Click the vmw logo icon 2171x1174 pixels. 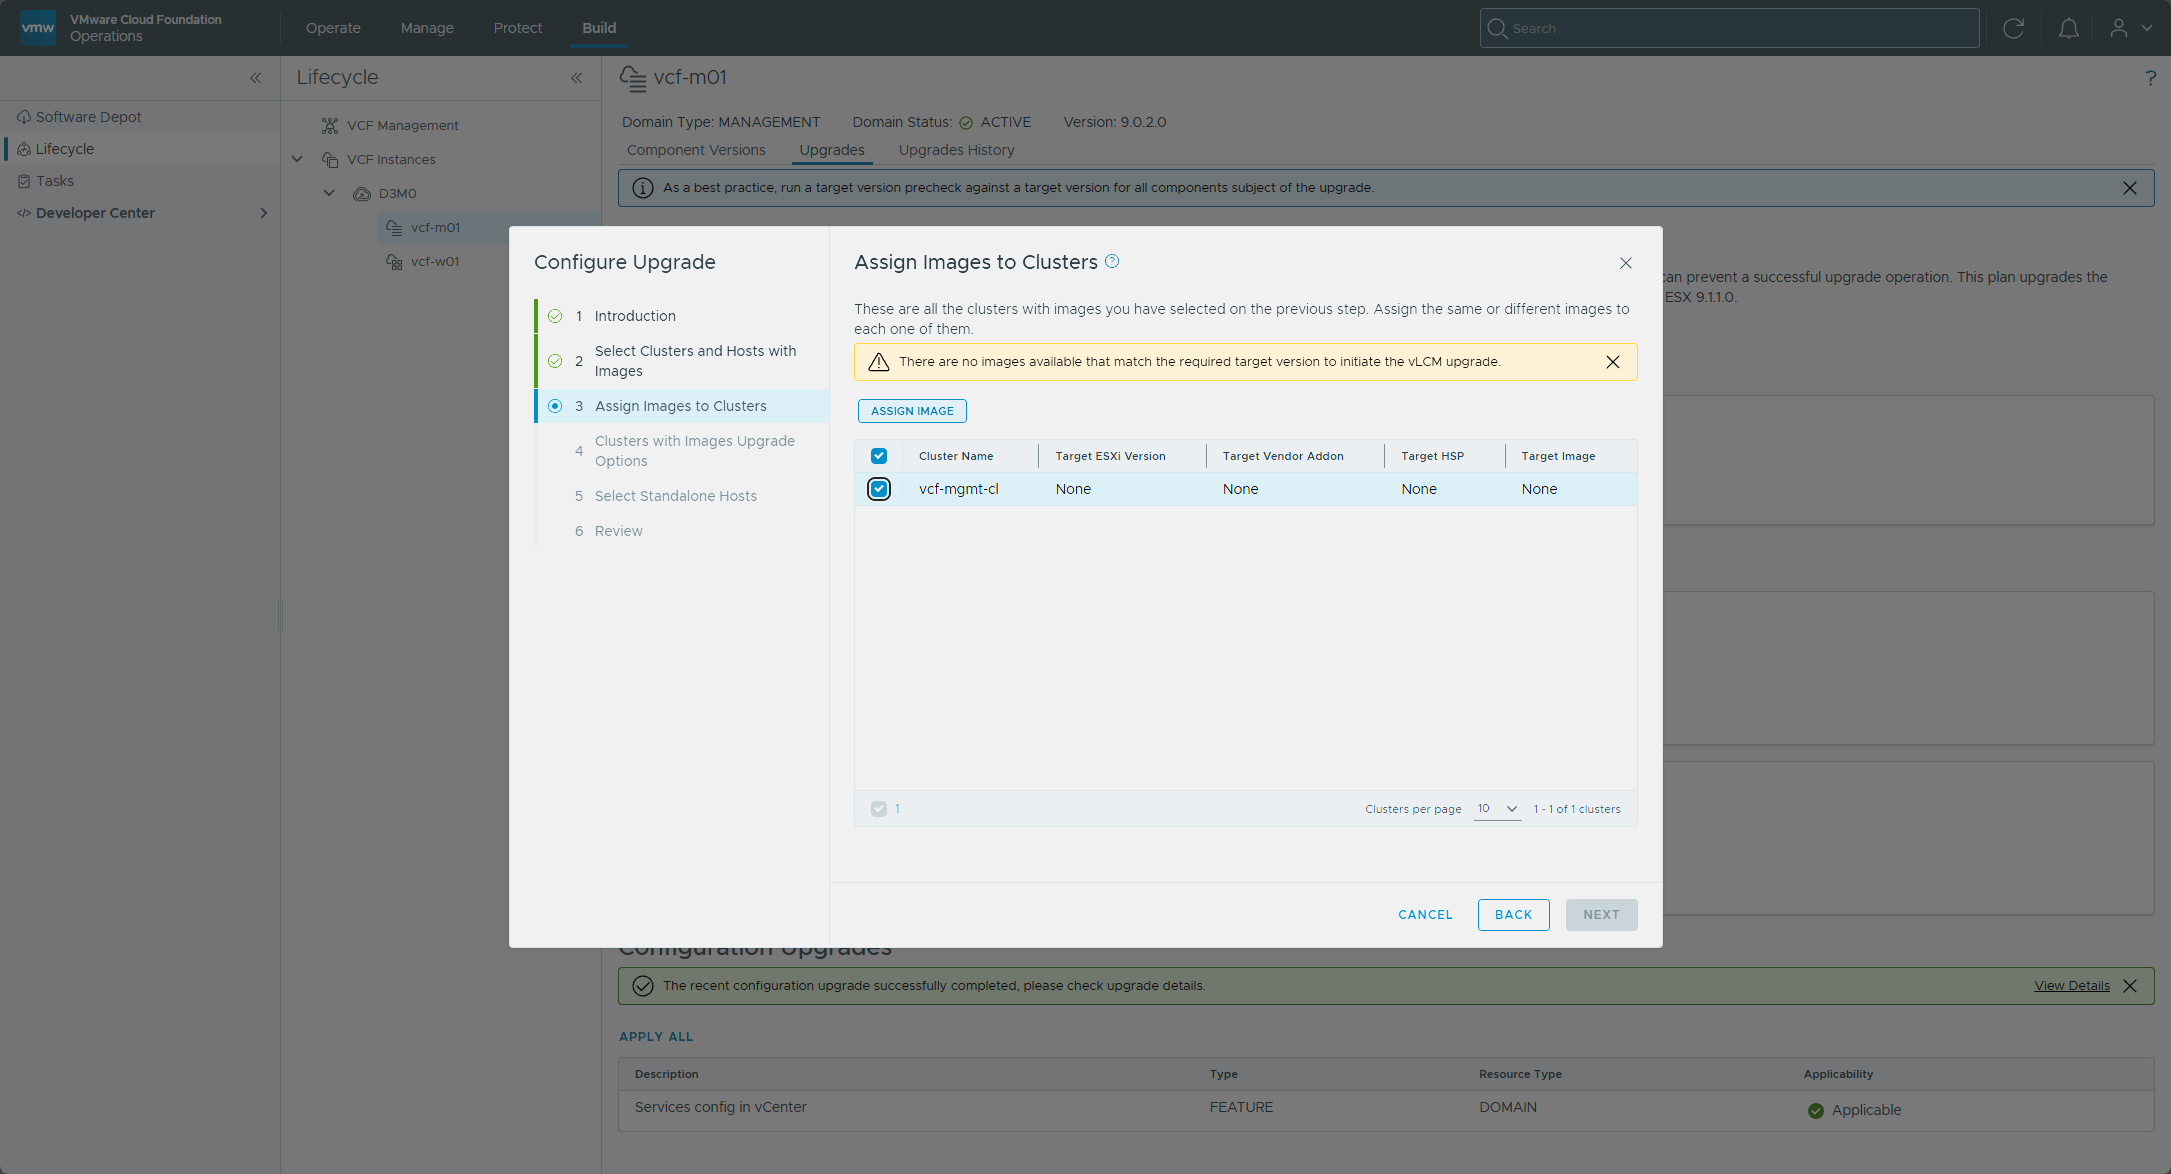click(x=38, y=28)
